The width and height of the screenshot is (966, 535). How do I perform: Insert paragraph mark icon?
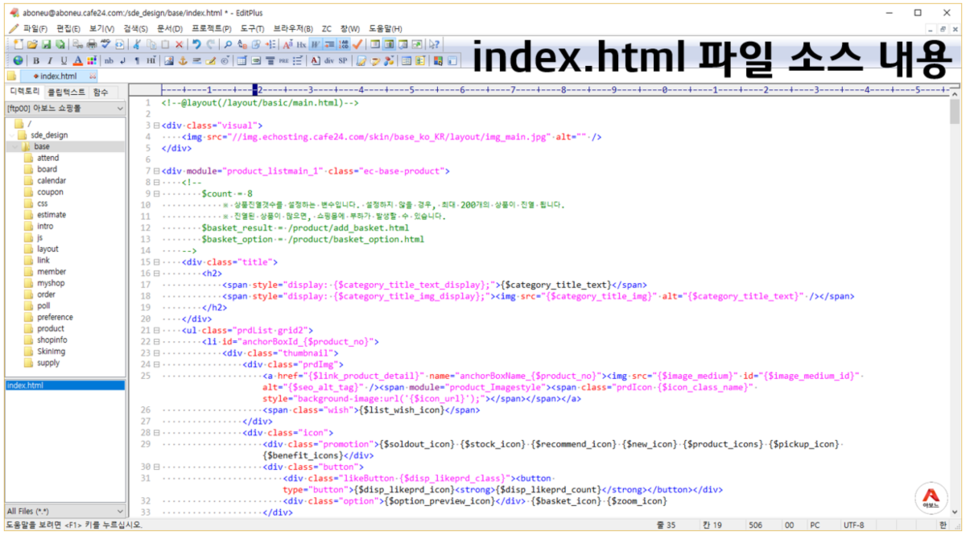pyautogui.click(x=137, y=60)
